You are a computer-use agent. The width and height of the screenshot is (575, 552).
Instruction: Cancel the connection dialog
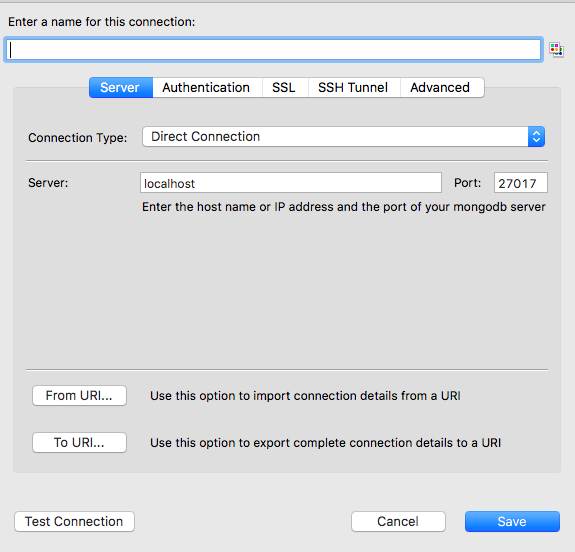[x=398, y=521]
